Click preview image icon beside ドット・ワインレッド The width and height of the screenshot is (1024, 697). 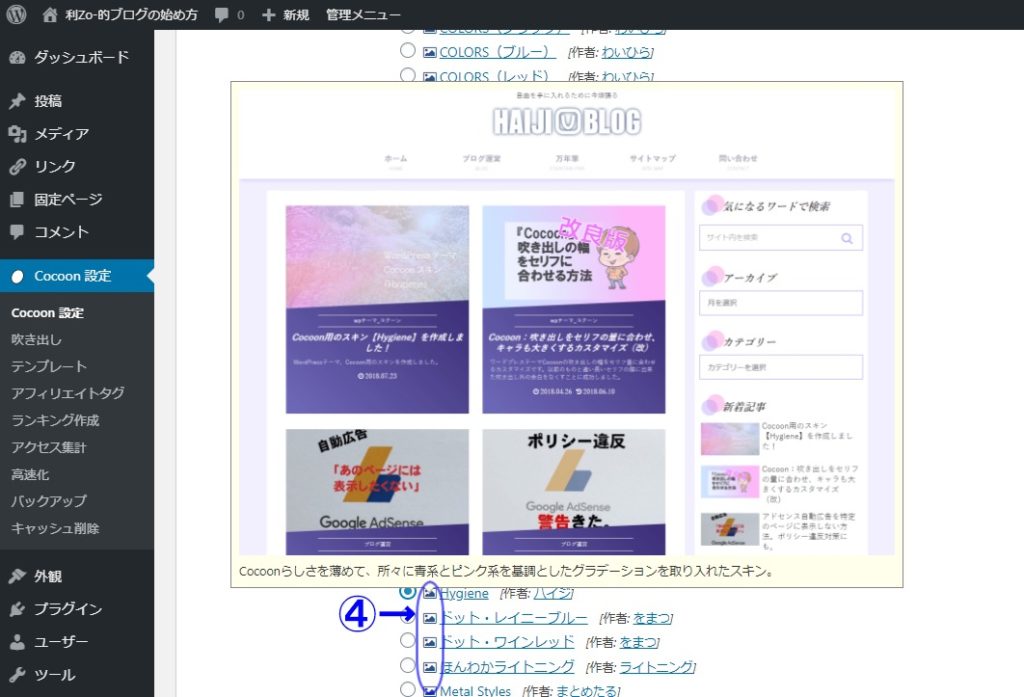pyautogui.click(x=430, y=642)
